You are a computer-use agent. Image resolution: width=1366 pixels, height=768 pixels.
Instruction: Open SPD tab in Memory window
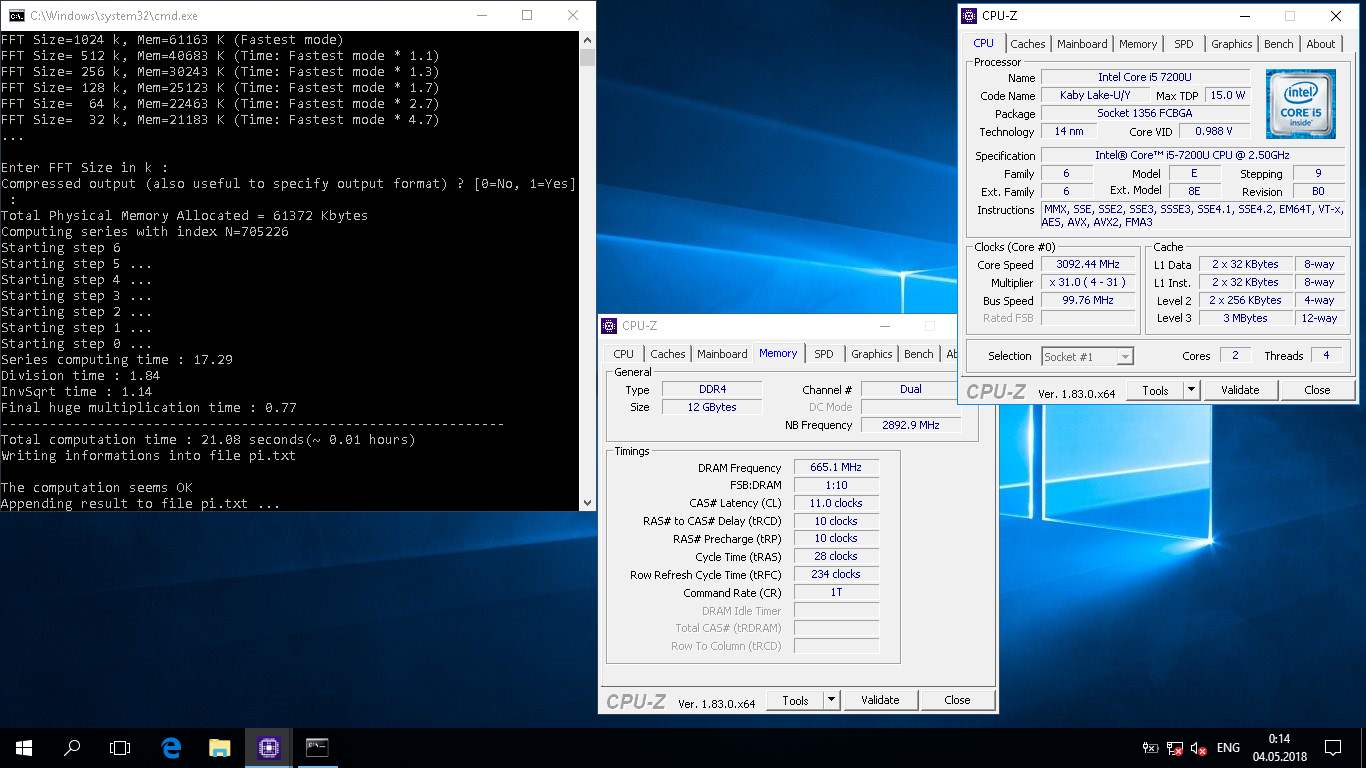tap(823, 354)
